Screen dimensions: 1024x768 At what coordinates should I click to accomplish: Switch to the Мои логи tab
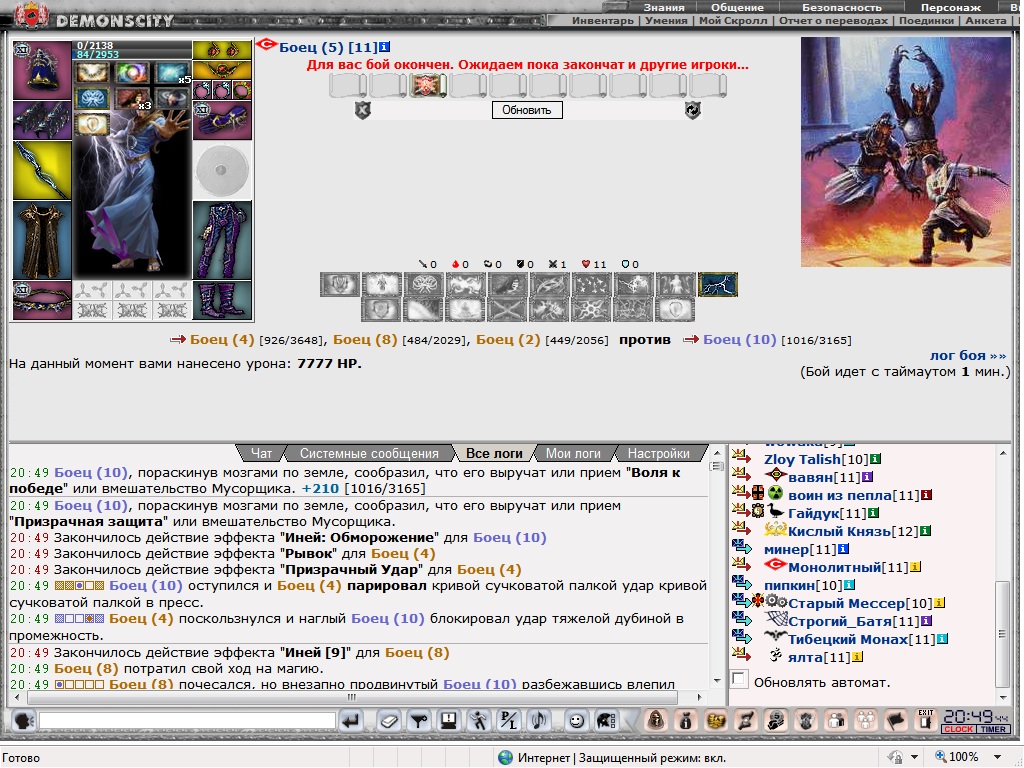click(x=573, y=453)
